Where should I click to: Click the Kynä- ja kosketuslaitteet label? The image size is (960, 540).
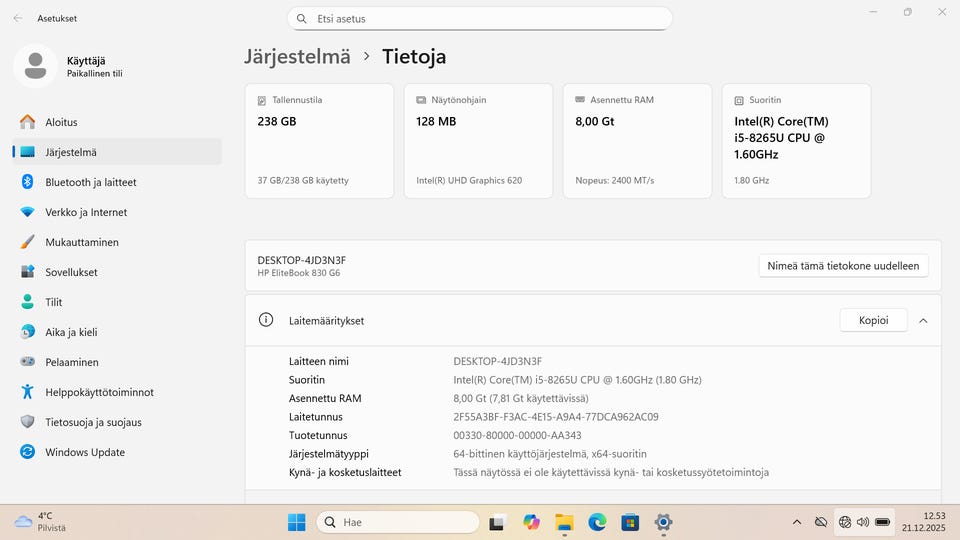point(345,472)
